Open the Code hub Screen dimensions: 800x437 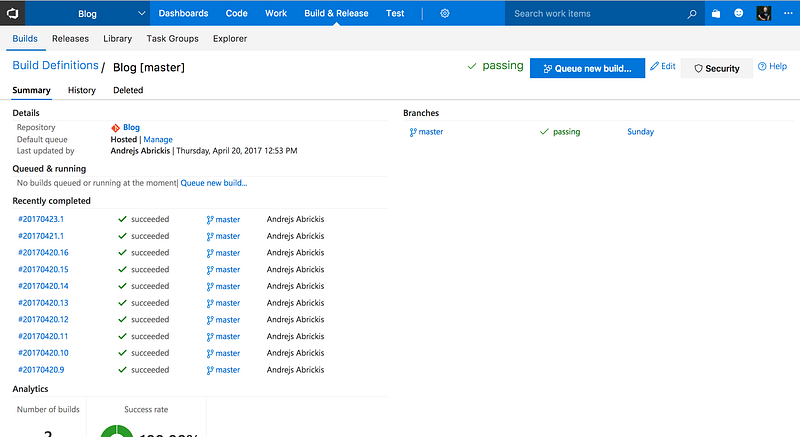pos(236,13)
